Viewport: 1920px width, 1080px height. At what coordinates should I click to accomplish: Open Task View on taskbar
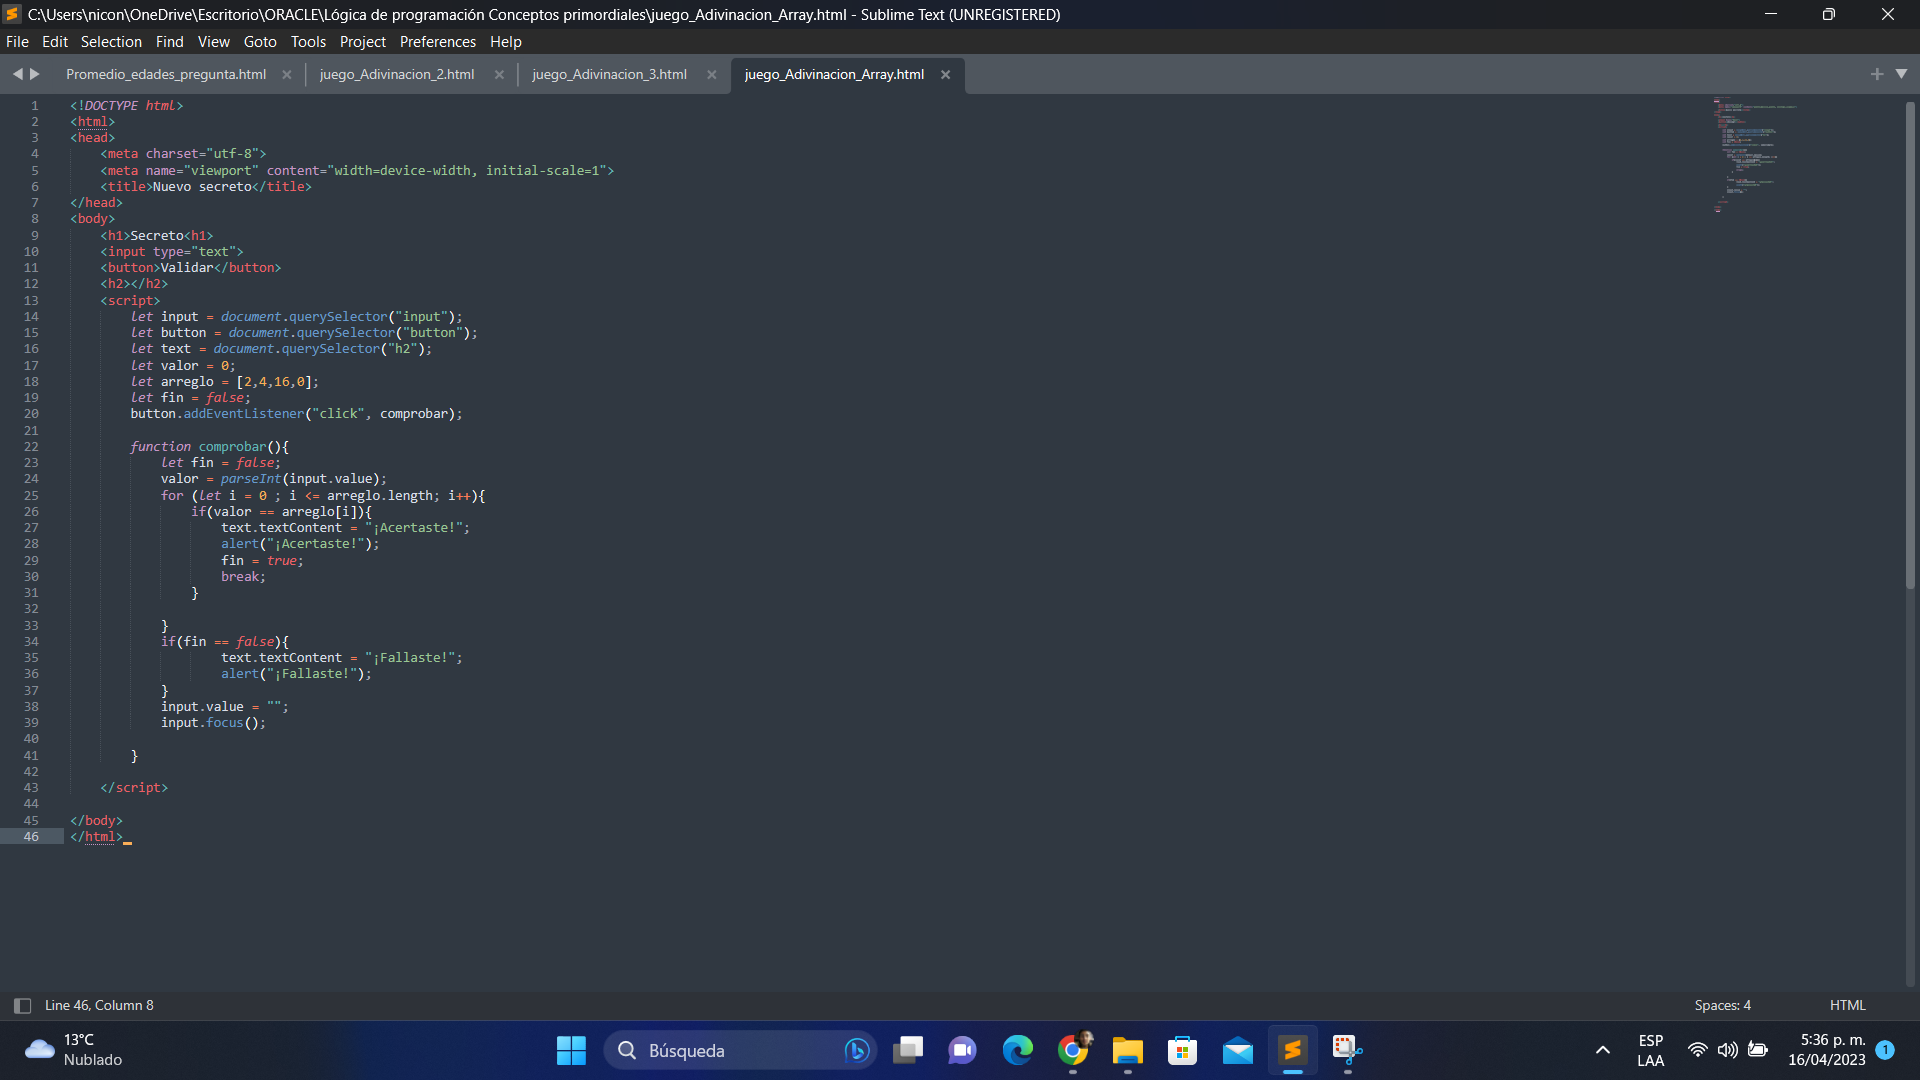click(x=908, y=1051)
